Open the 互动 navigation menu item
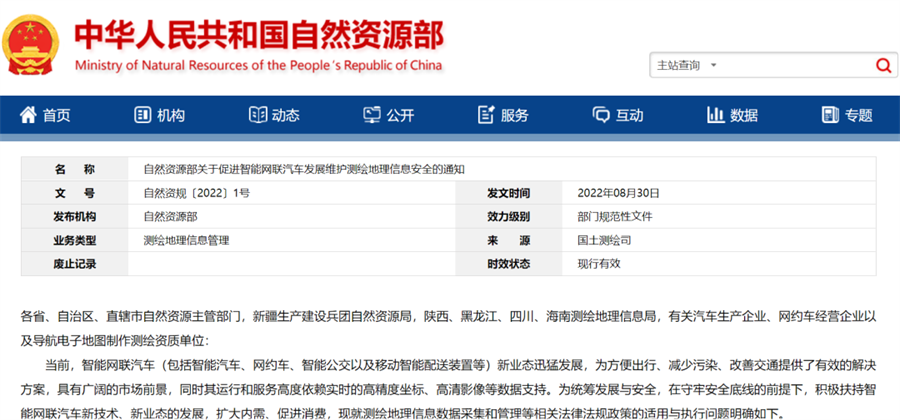 pos(618,115)
